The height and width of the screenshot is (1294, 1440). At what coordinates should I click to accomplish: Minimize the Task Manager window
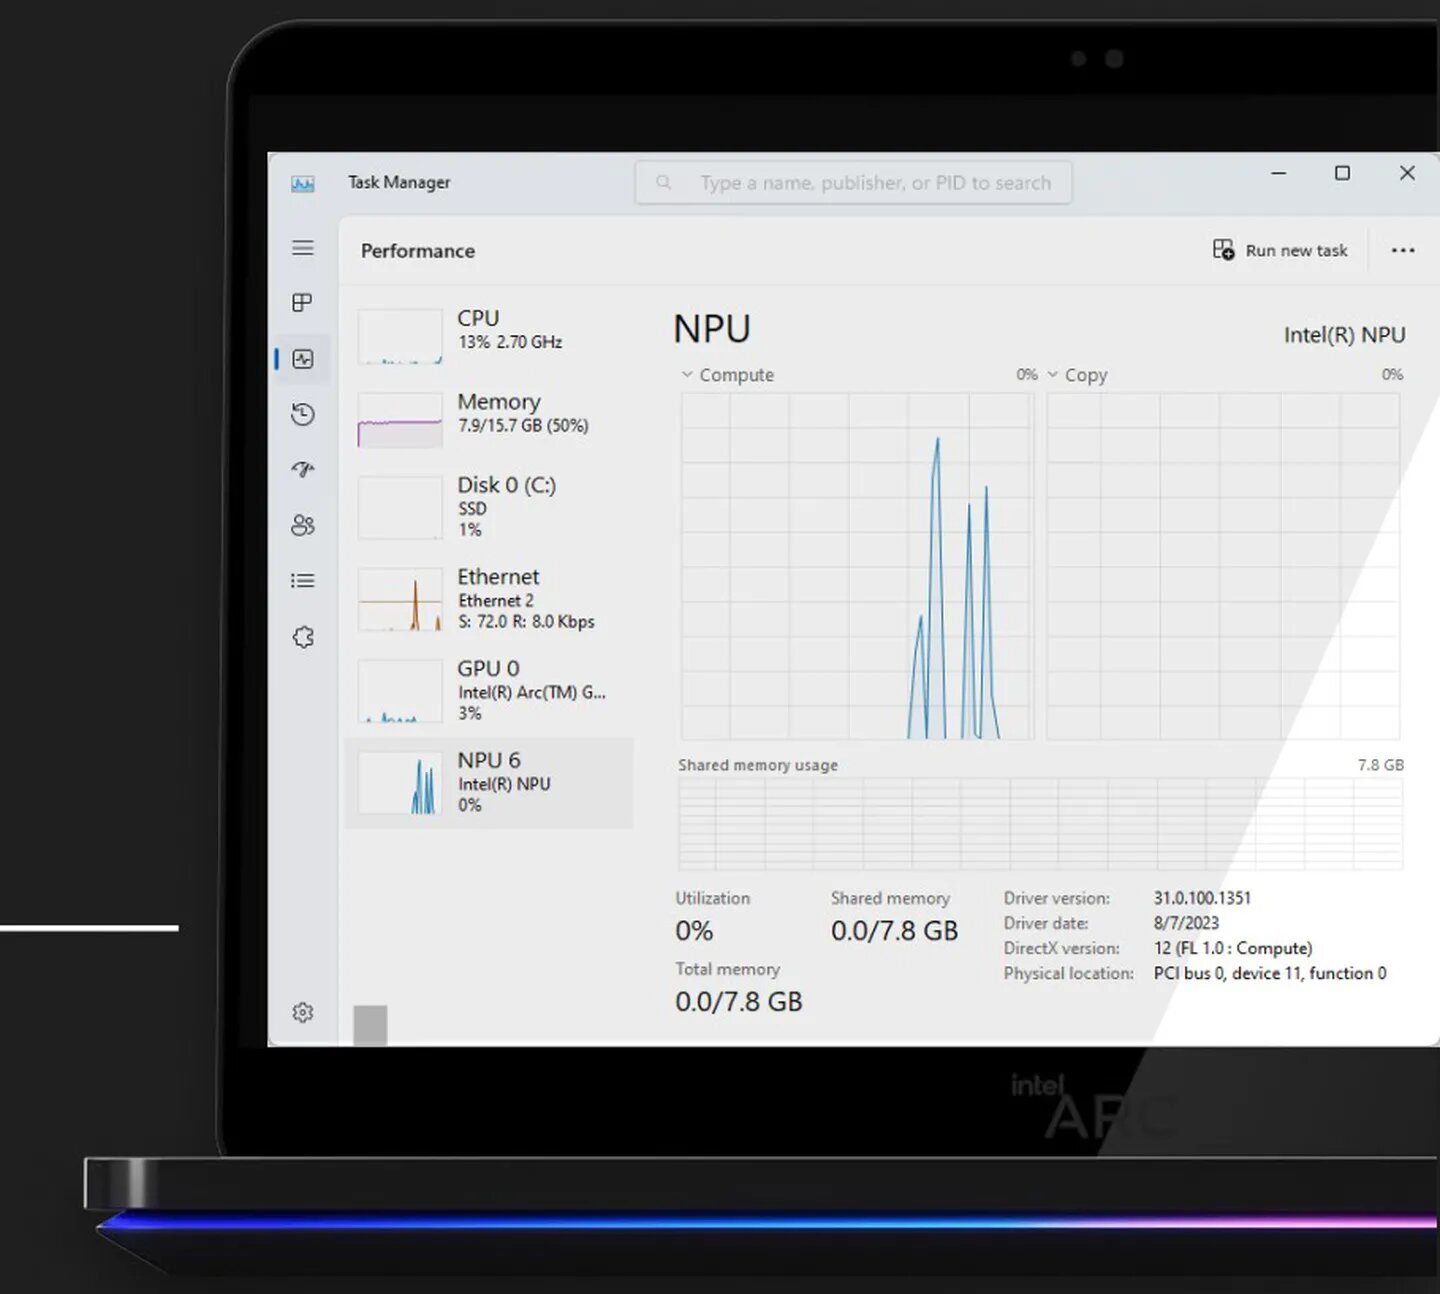[x=1278, y=173]
